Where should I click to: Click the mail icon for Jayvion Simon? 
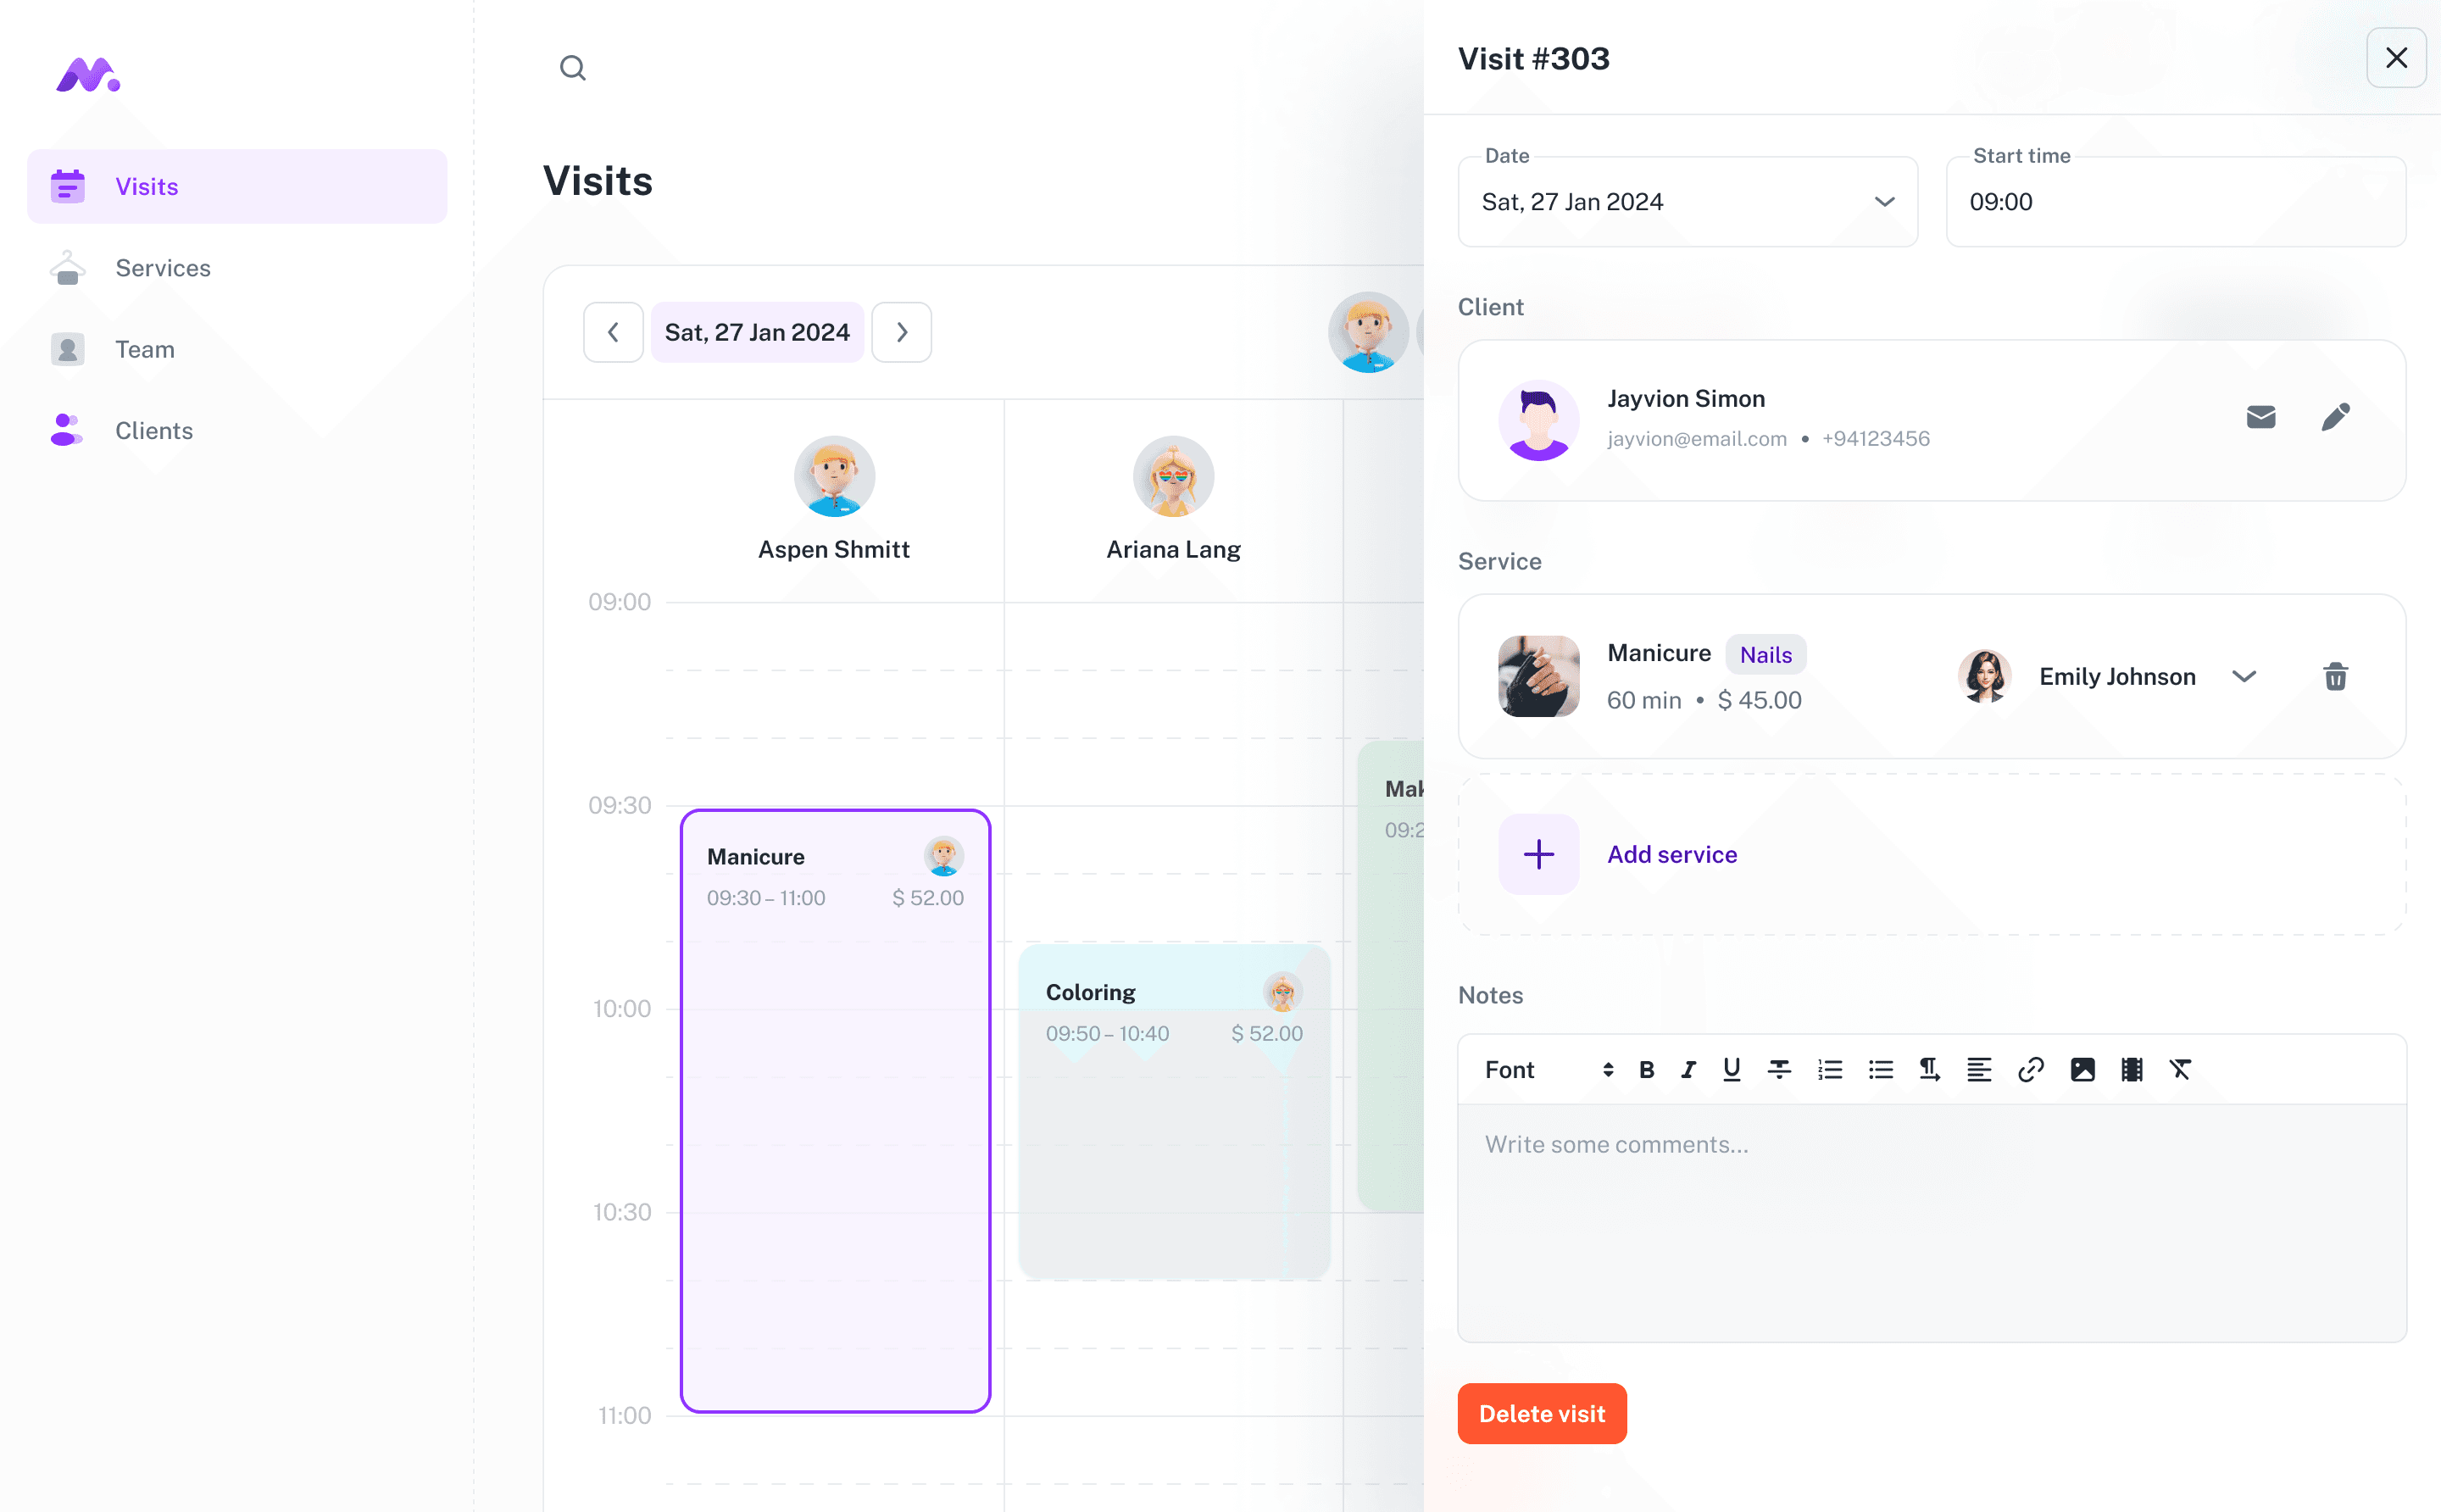(x=2261, y=417)
